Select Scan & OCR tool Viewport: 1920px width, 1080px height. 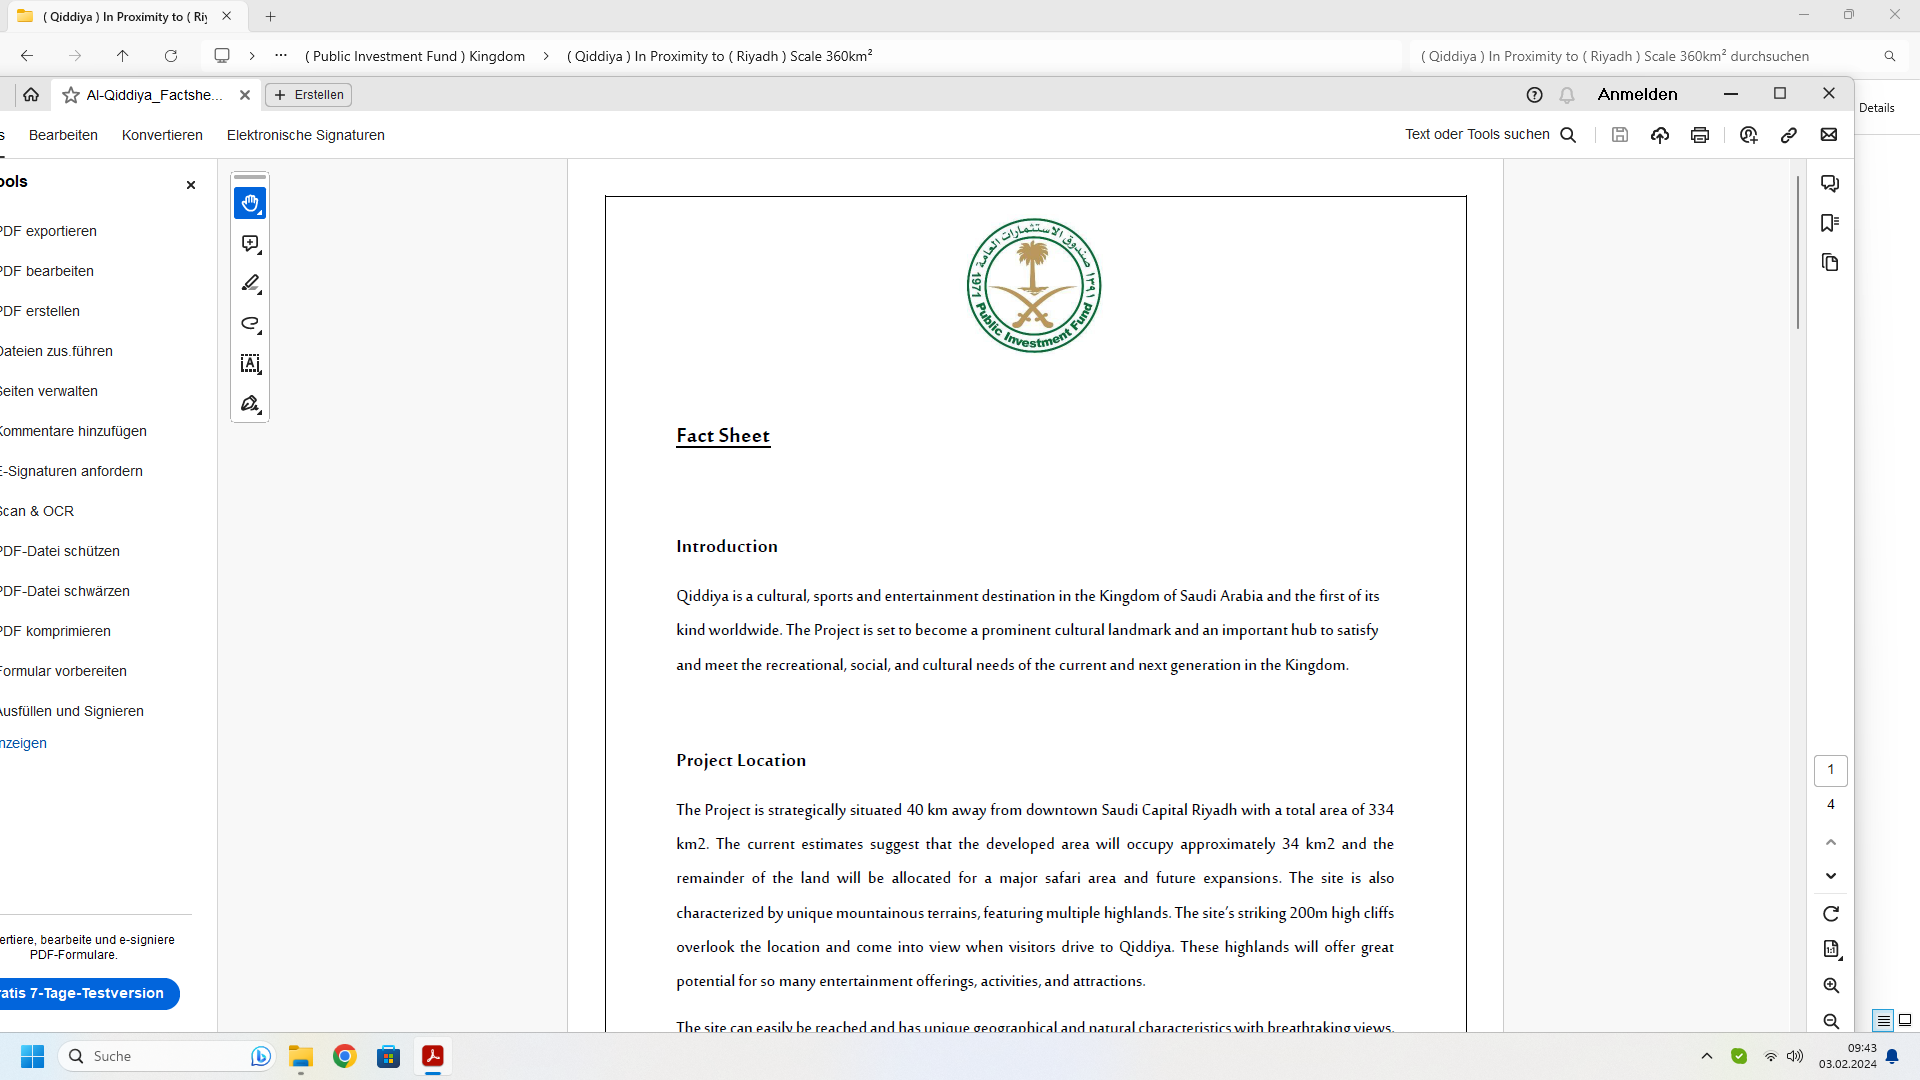pos(37,511)
